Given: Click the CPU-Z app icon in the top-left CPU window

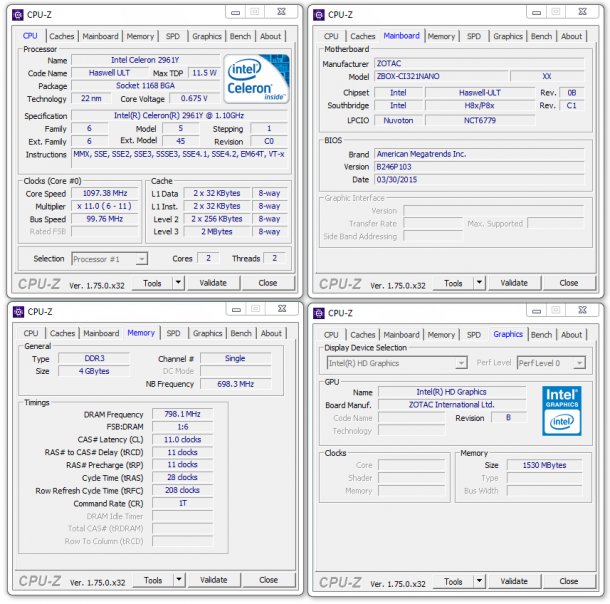Looking at the screenshot, I should pyautogui.click(x=18, y=15).
